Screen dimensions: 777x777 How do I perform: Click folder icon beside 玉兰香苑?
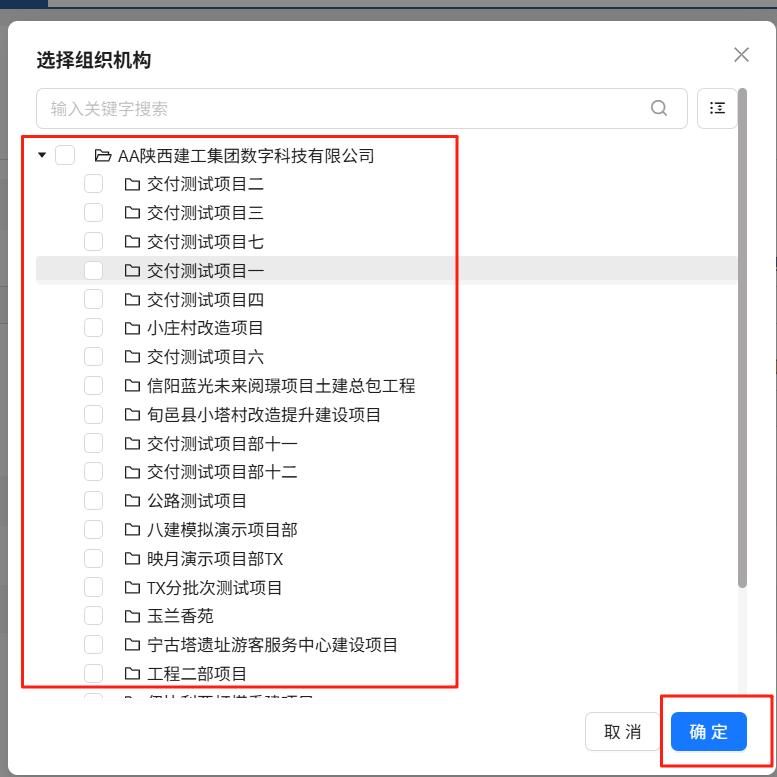pos(132,616)
